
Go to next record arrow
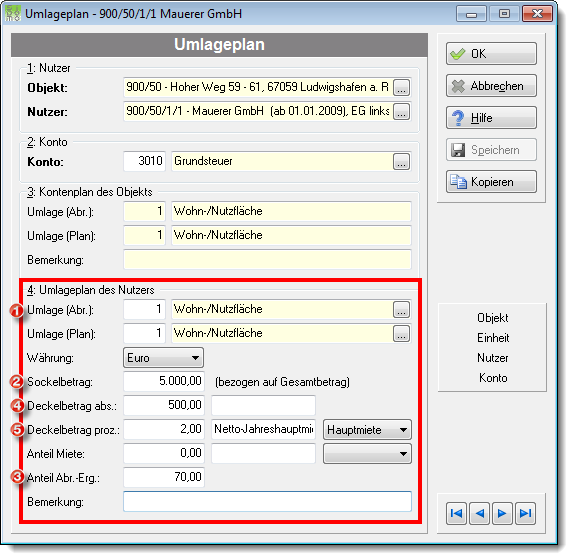(502, 514)
